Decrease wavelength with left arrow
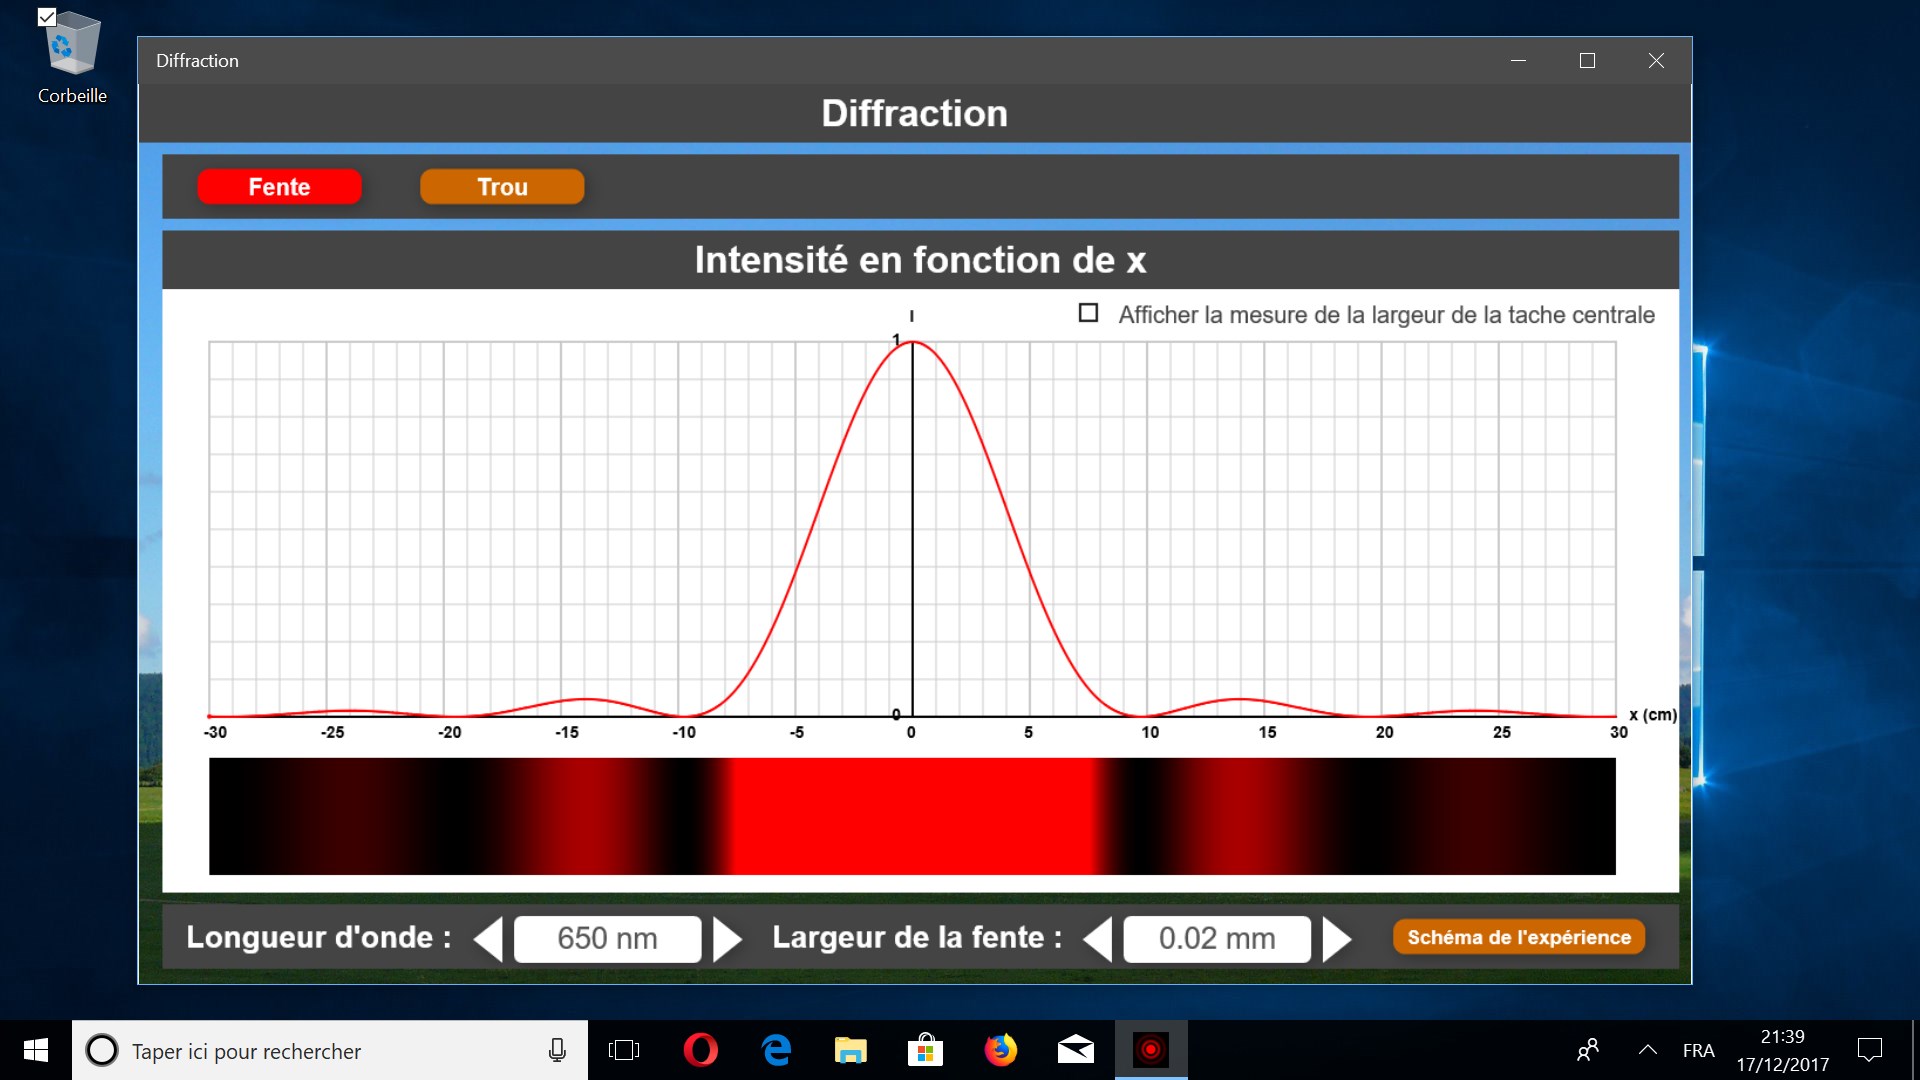Viewport: 1920px width, 1080px height. (489, 939)
